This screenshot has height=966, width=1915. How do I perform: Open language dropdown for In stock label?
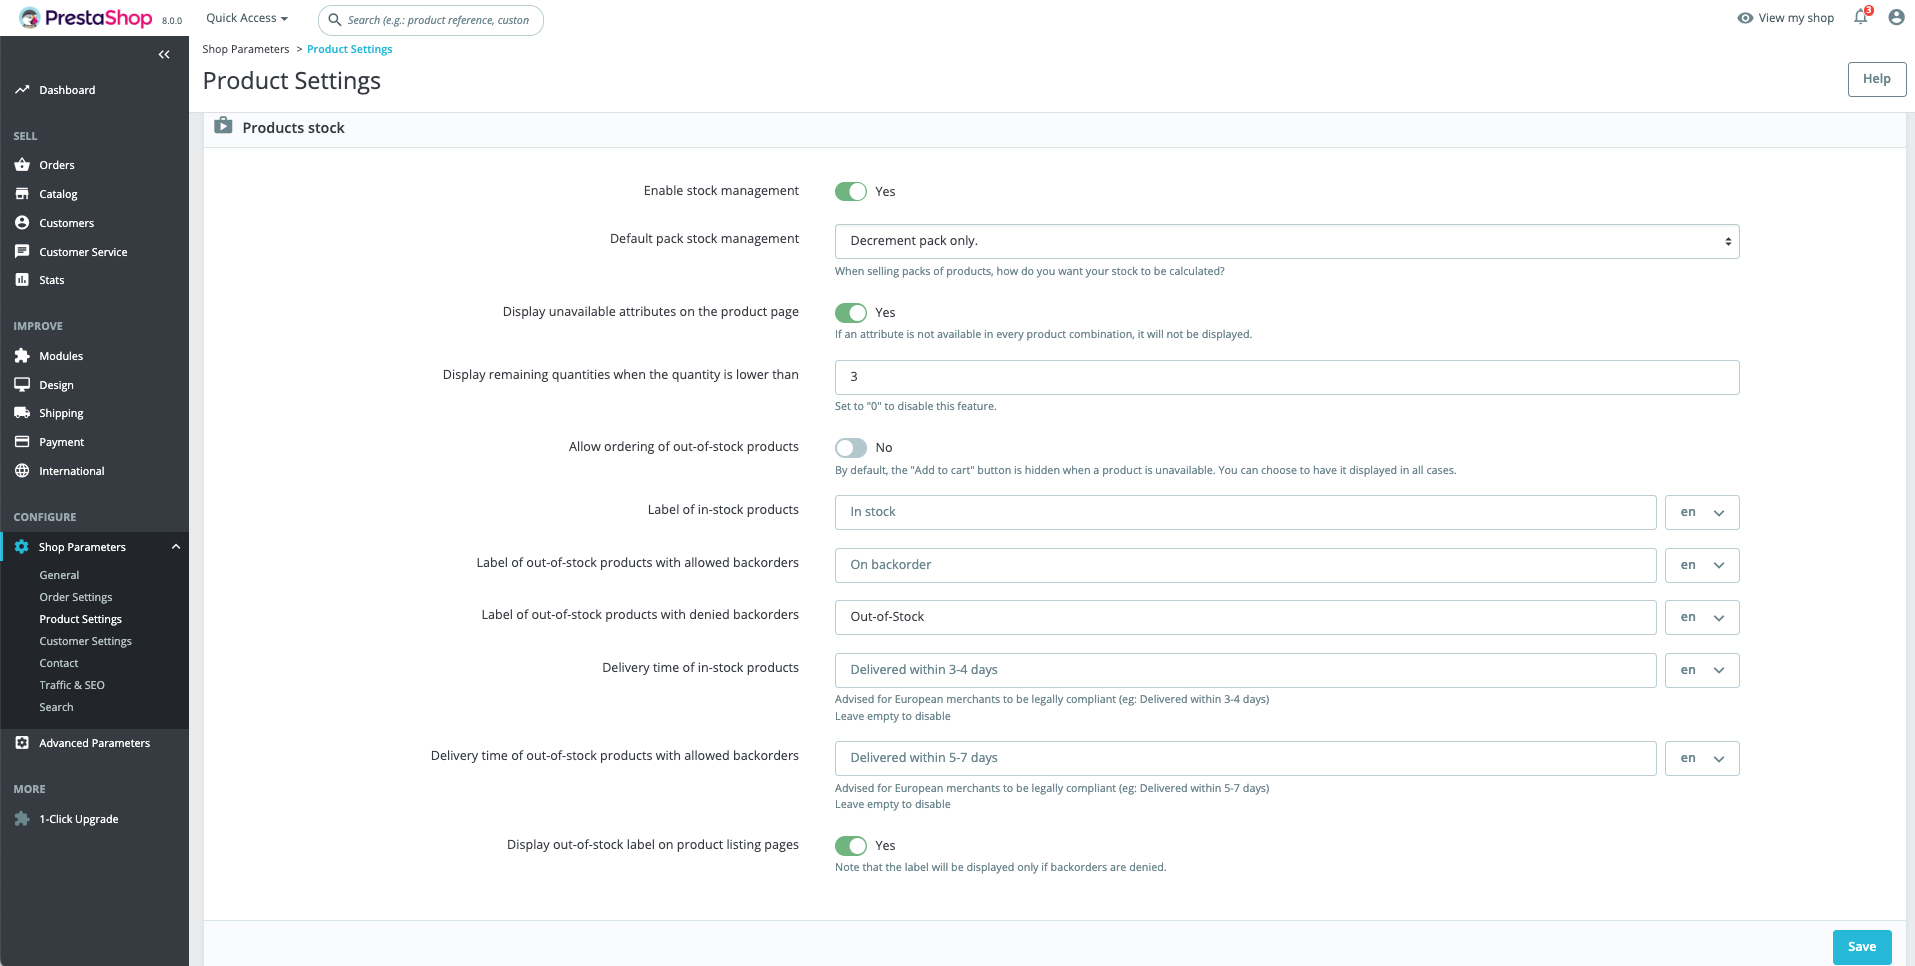(x=1701, y=513)
